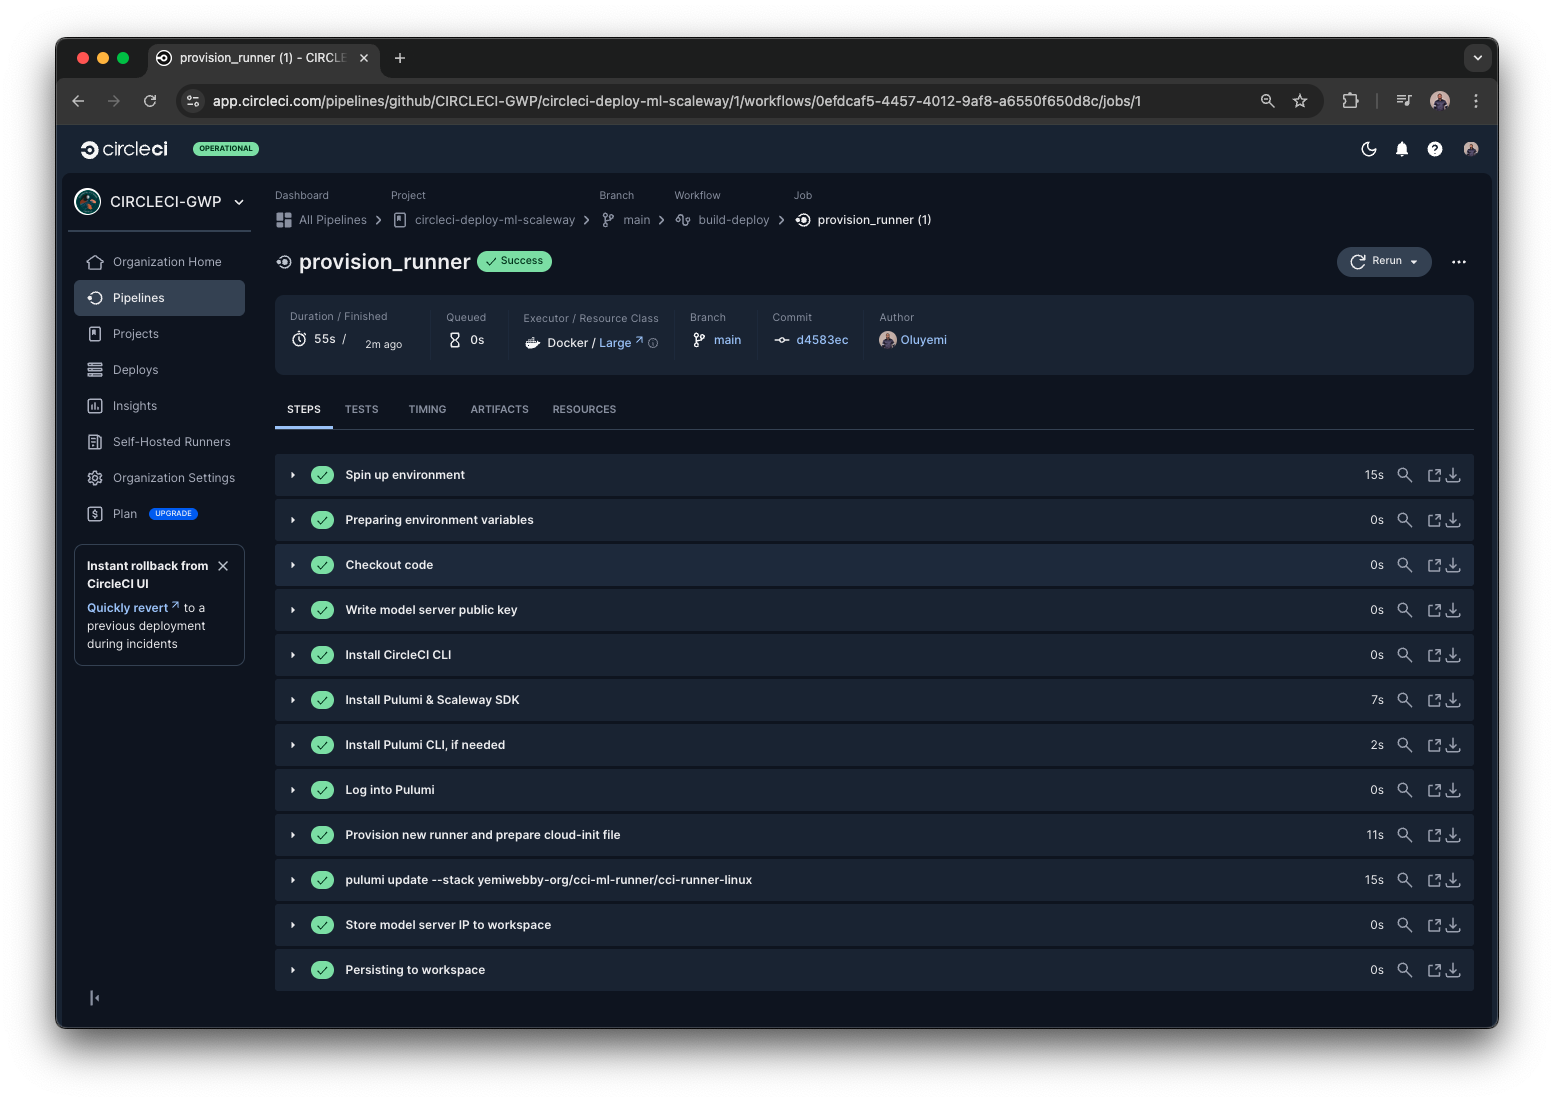This screenshot has height=1102, width=1554.
Task: Expand the Spin up environment step
Action: (x=293, y=475)
